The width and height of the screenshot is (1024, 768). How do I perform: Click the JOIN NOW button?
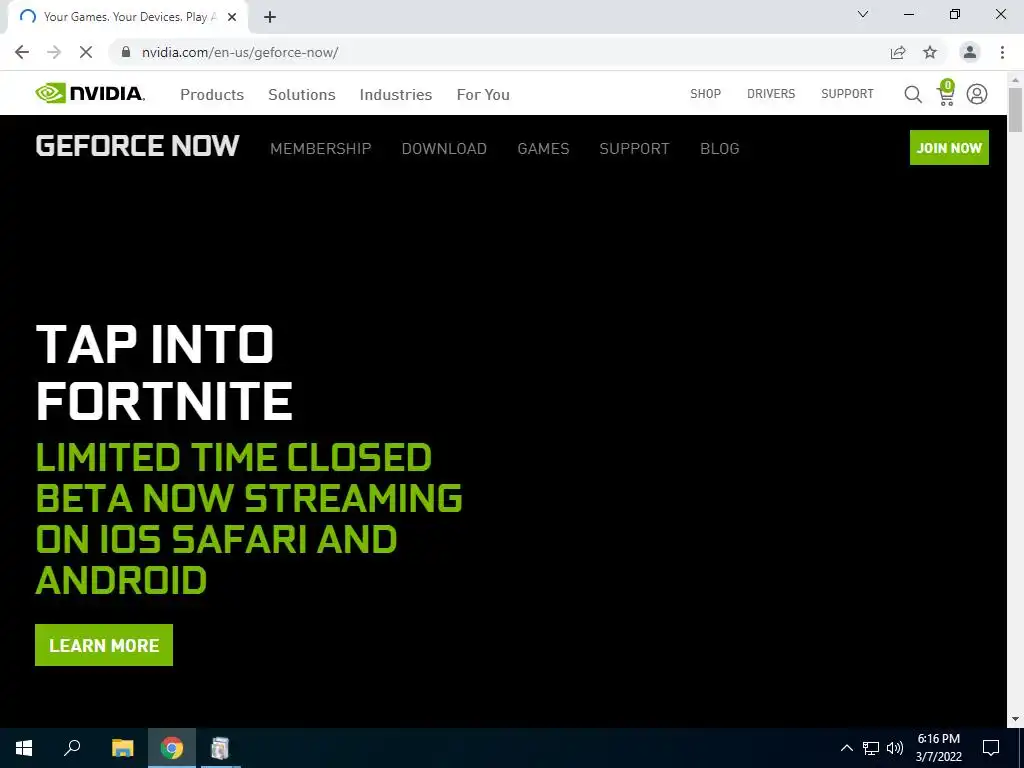tap(949, 148)
